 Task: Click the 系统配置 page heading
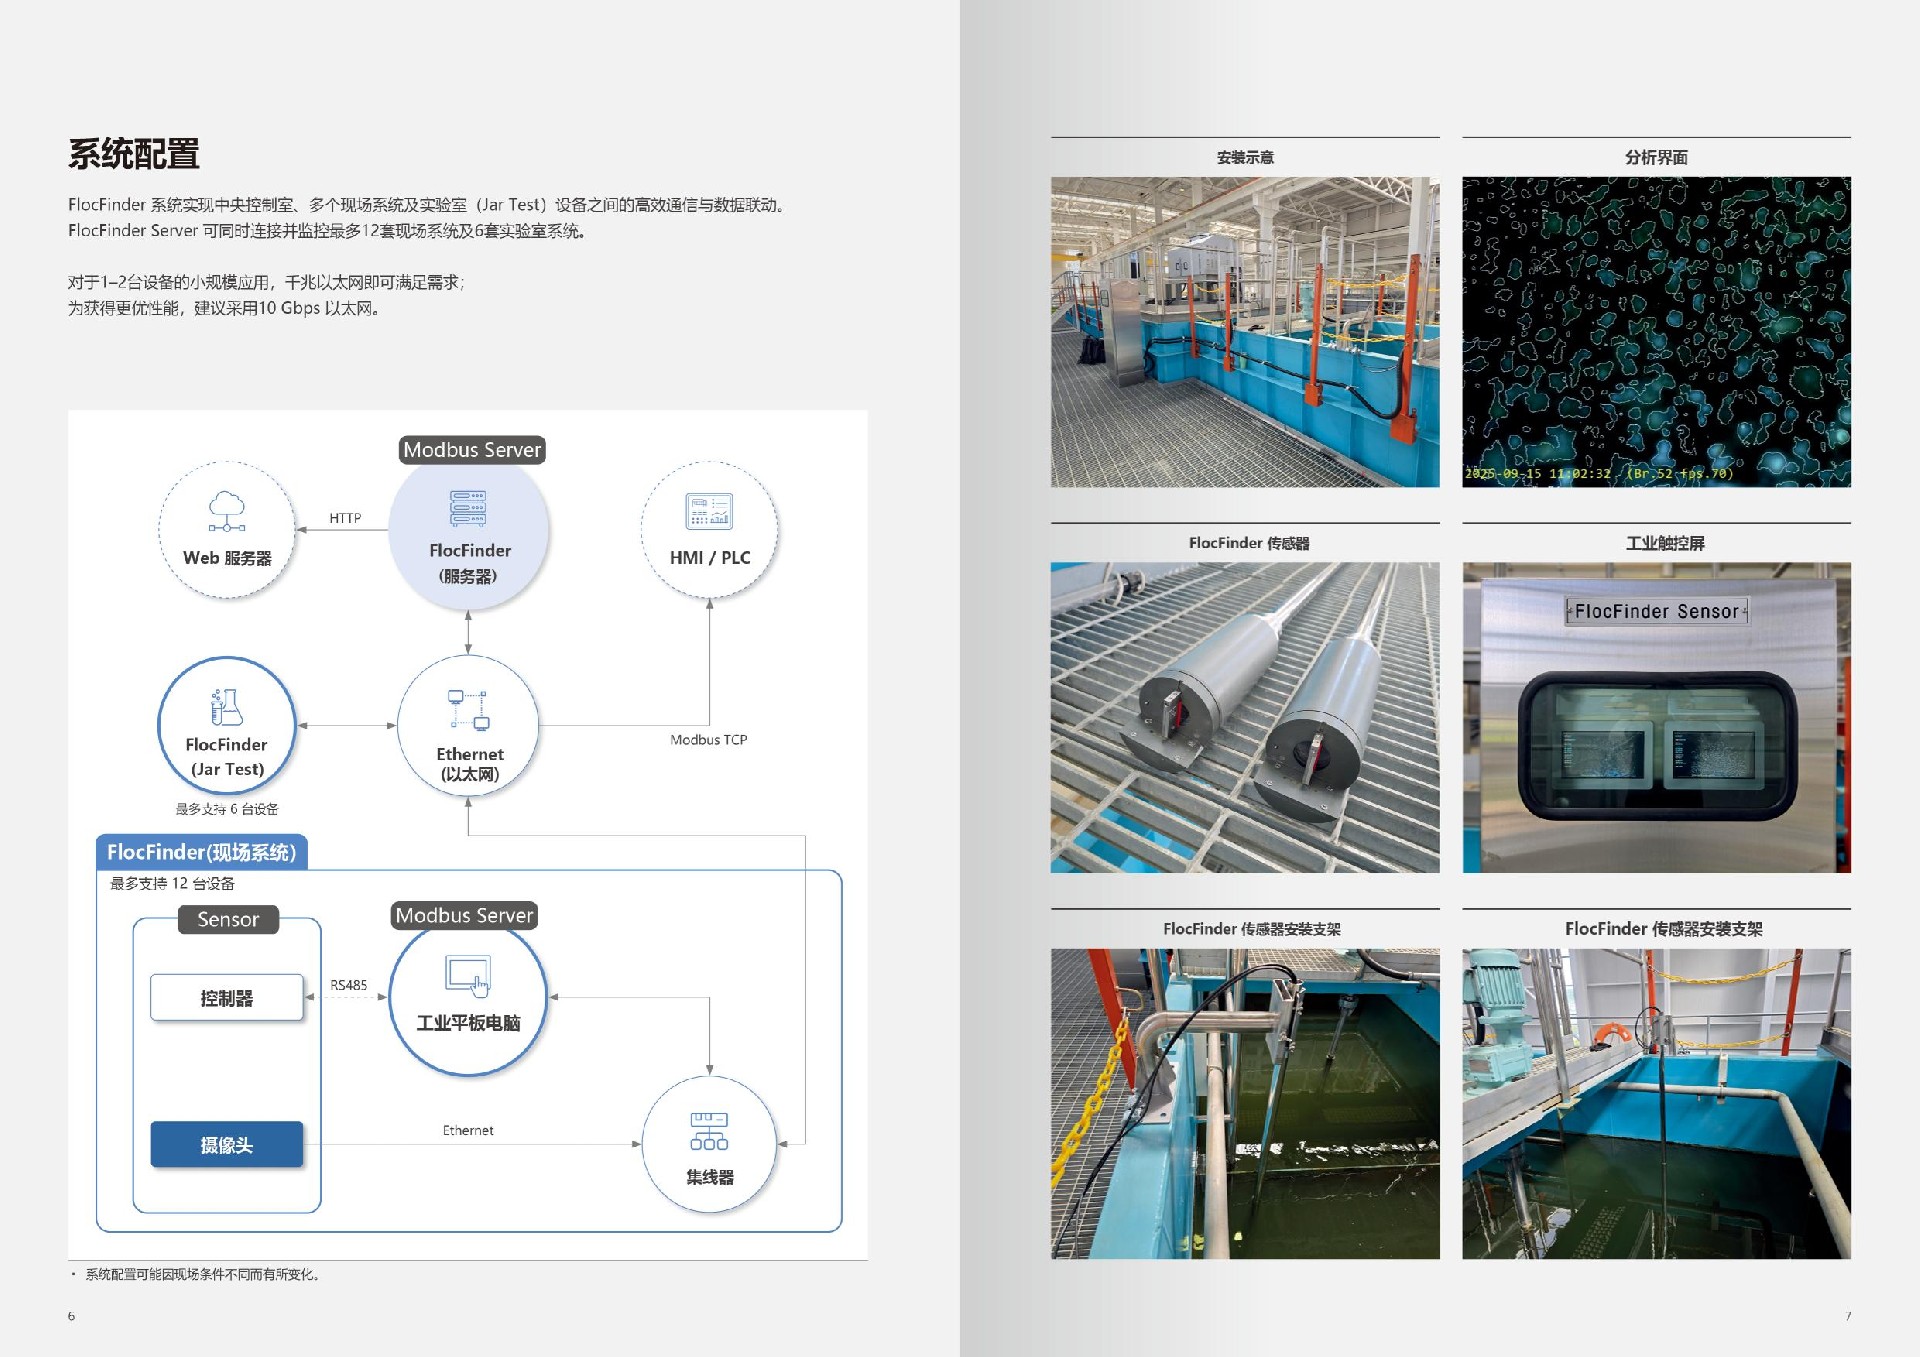[x=134, y=154]
